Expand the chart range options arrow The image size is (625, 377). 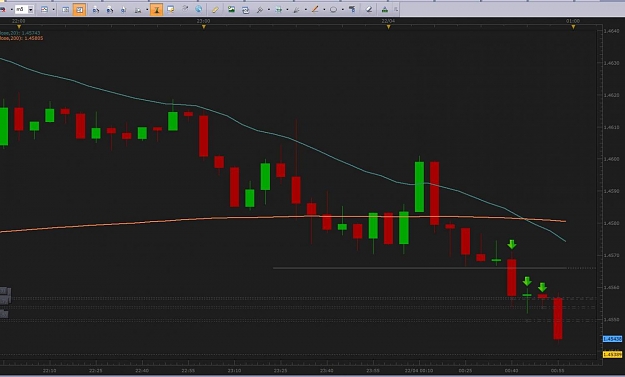pos(147,10)
